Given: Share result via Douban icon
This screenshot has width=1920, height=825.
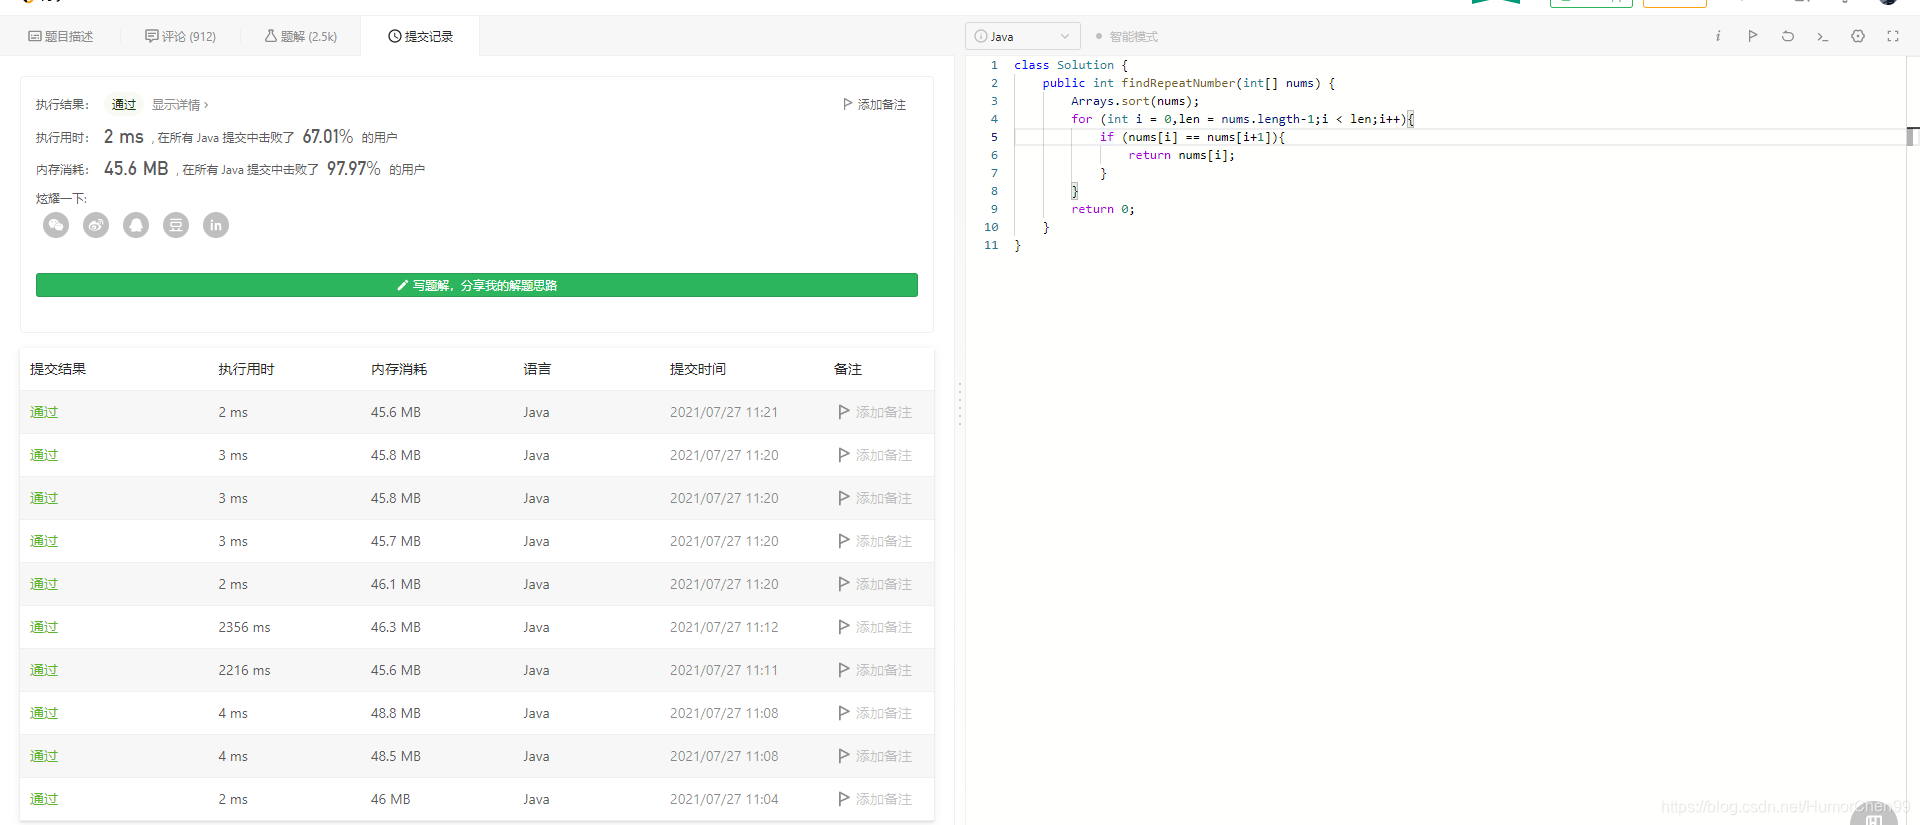Looking at the screenshot, I should [x=176, y=225].
